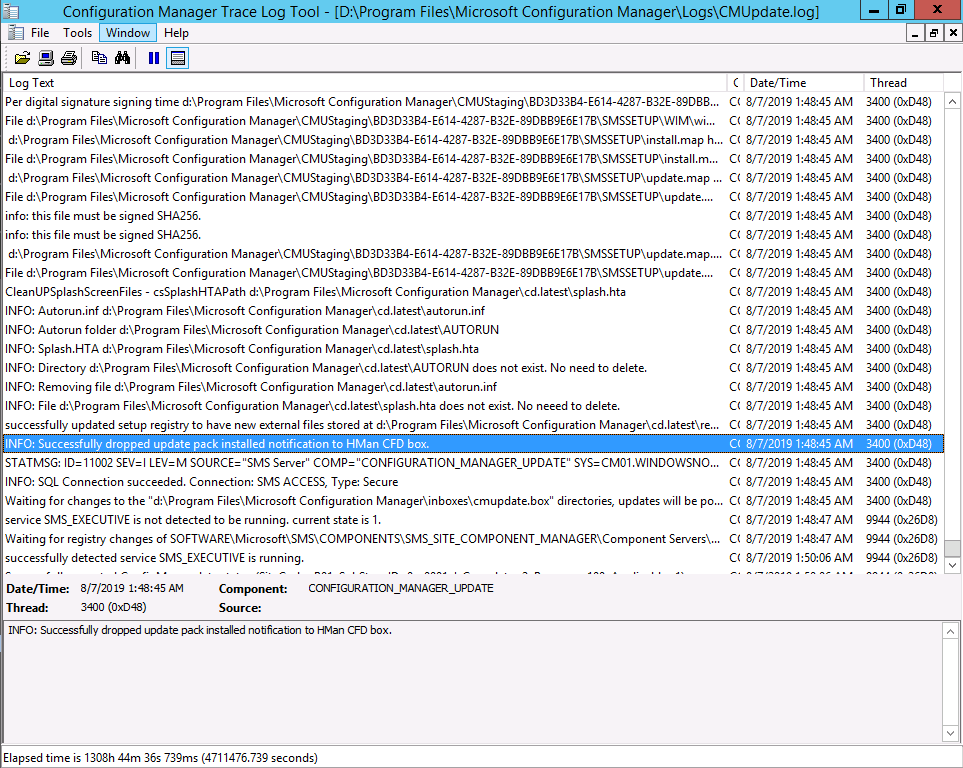
Task: Click the details pane scroll down arrow
Action: tap(950, 733)
